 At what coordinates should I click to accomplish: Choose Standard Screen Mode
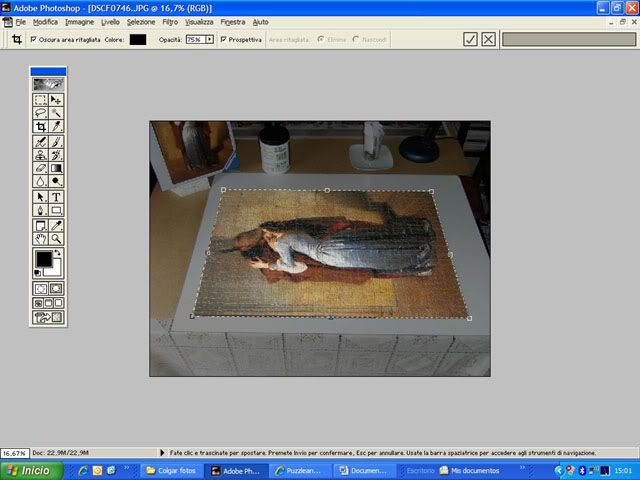38,303
